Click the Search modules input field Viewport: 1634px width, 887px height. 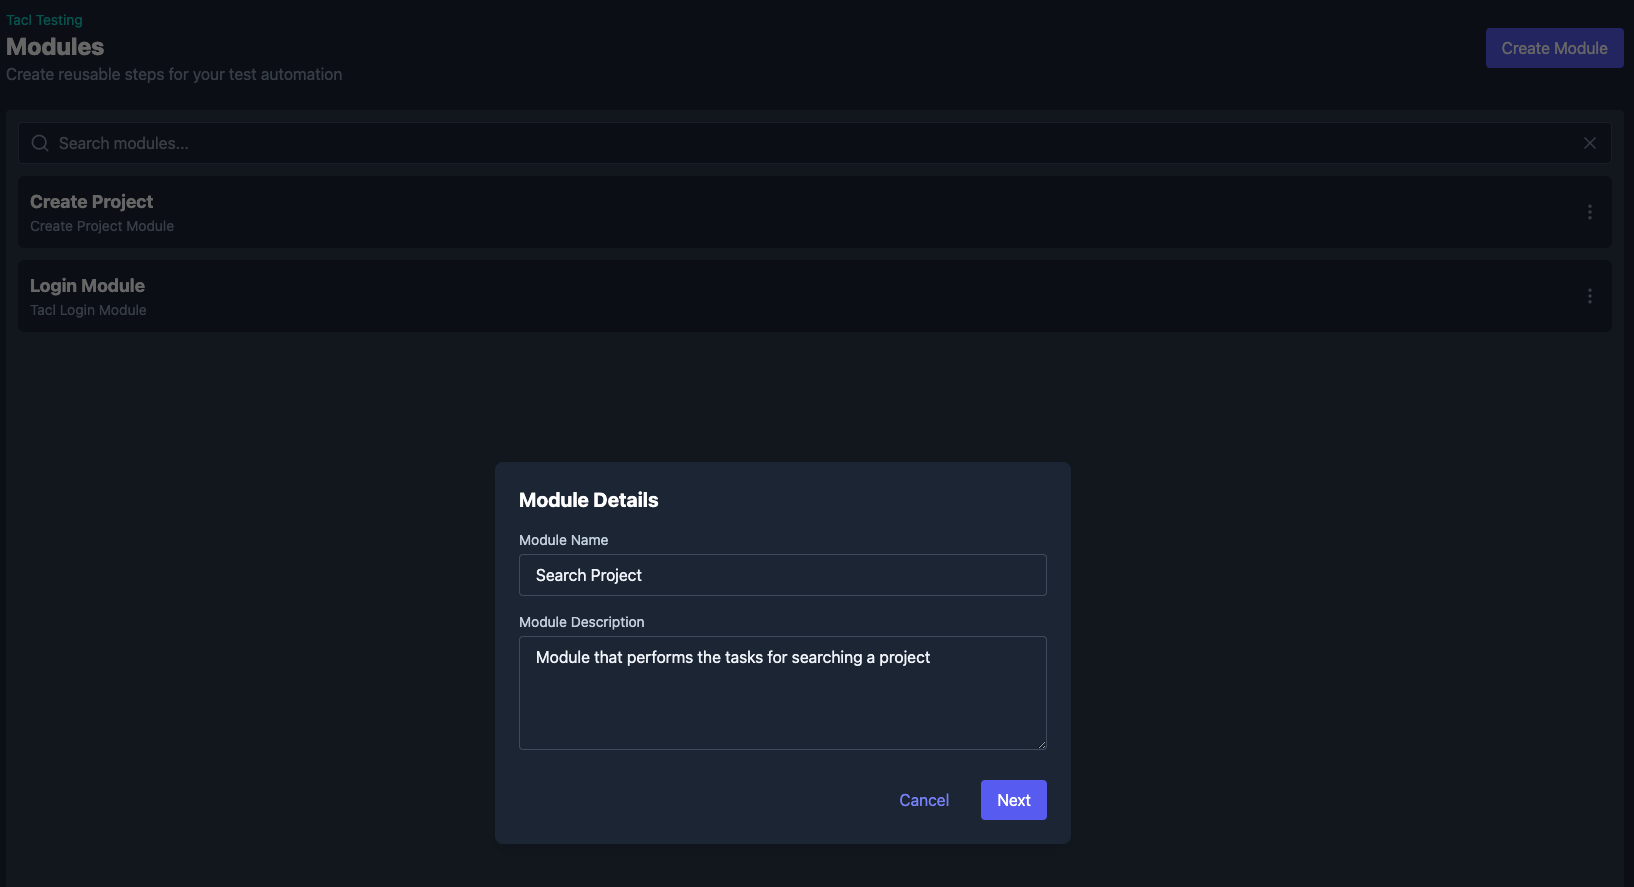[x=814, y=143]
